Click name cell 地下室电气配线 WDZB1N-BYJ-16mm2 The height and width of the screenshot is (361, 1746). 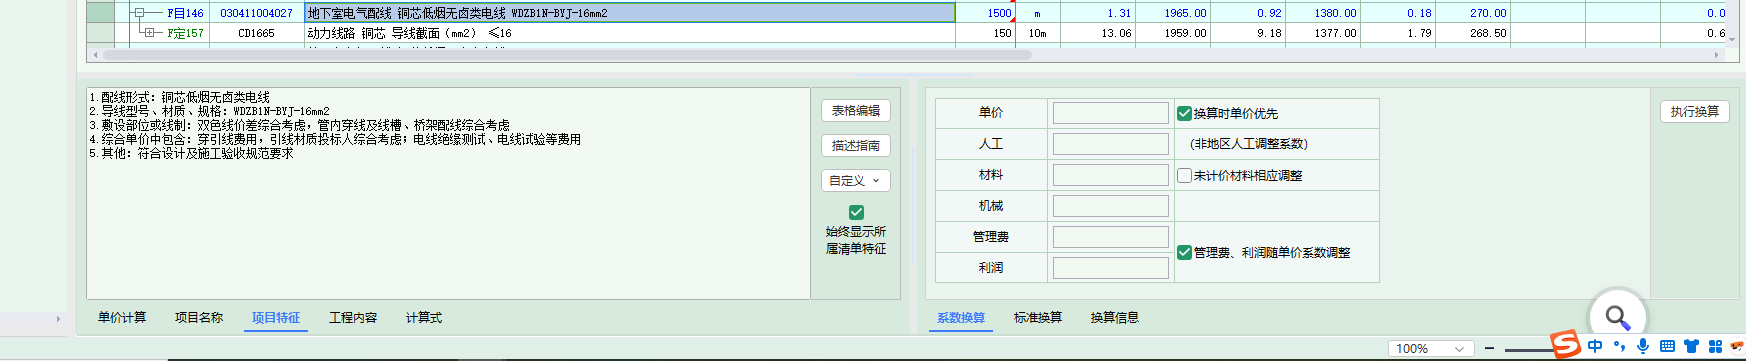click(x=629, y=13)
